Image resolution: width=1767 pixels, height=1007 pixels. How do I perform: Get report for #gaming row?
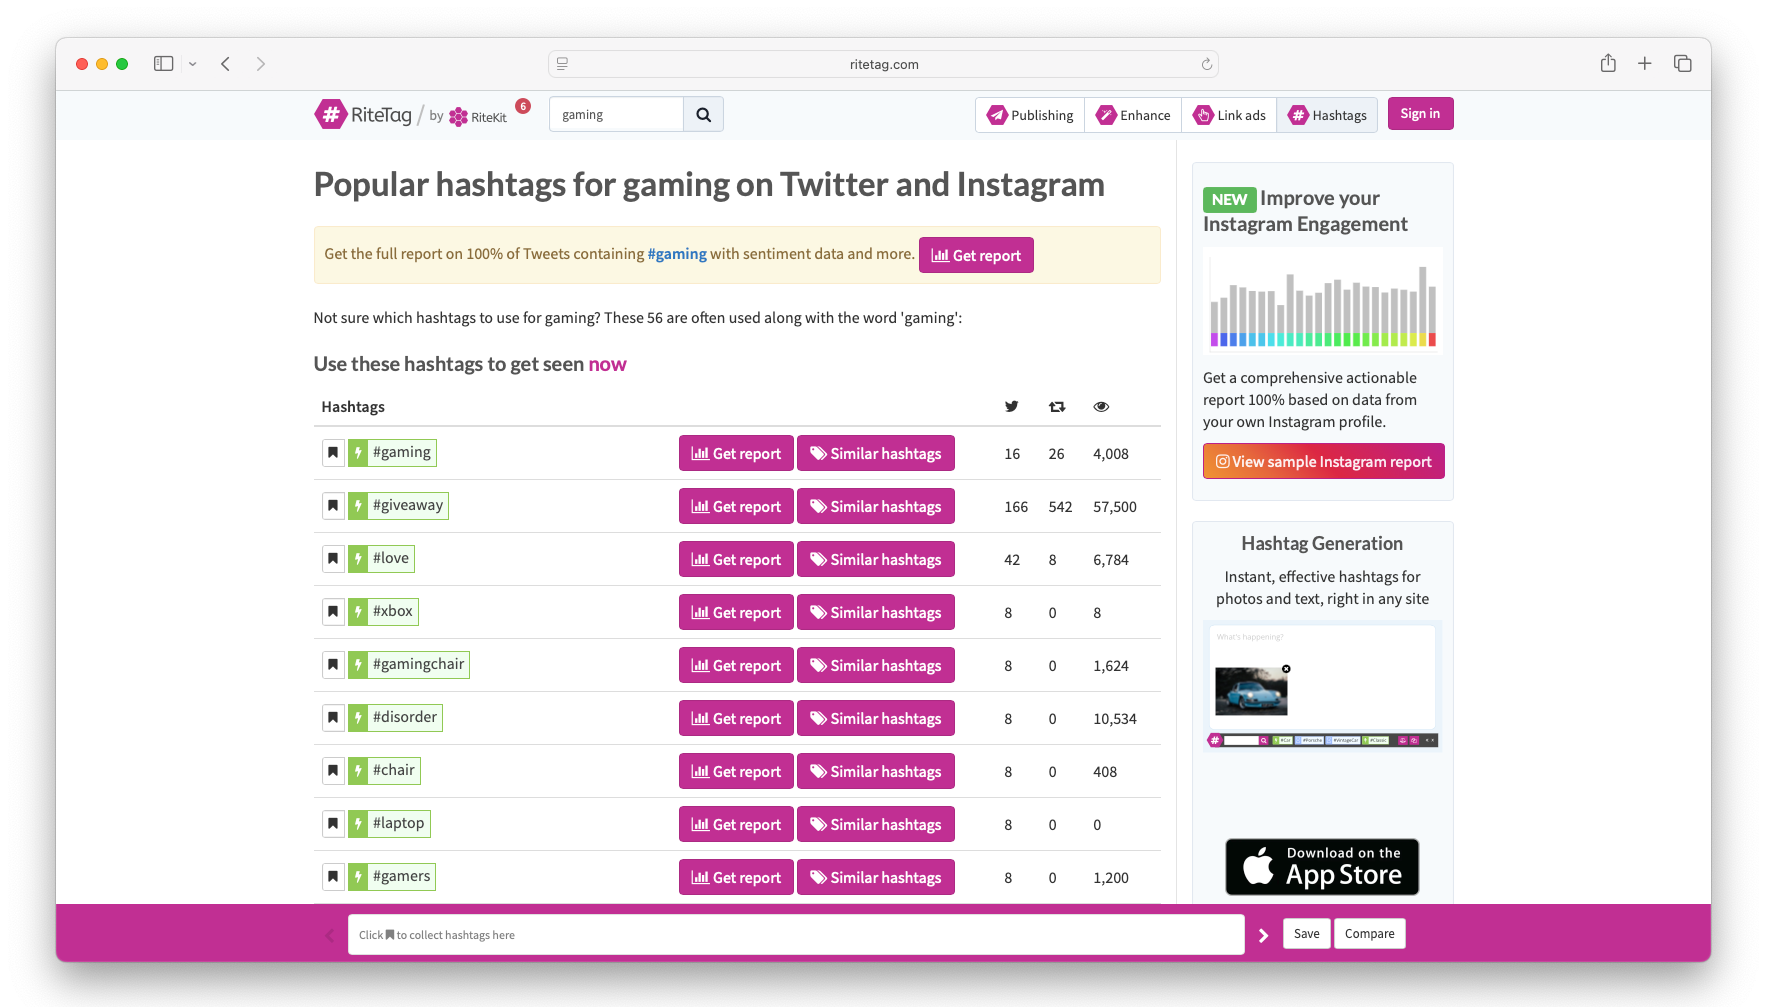[736, 453]
